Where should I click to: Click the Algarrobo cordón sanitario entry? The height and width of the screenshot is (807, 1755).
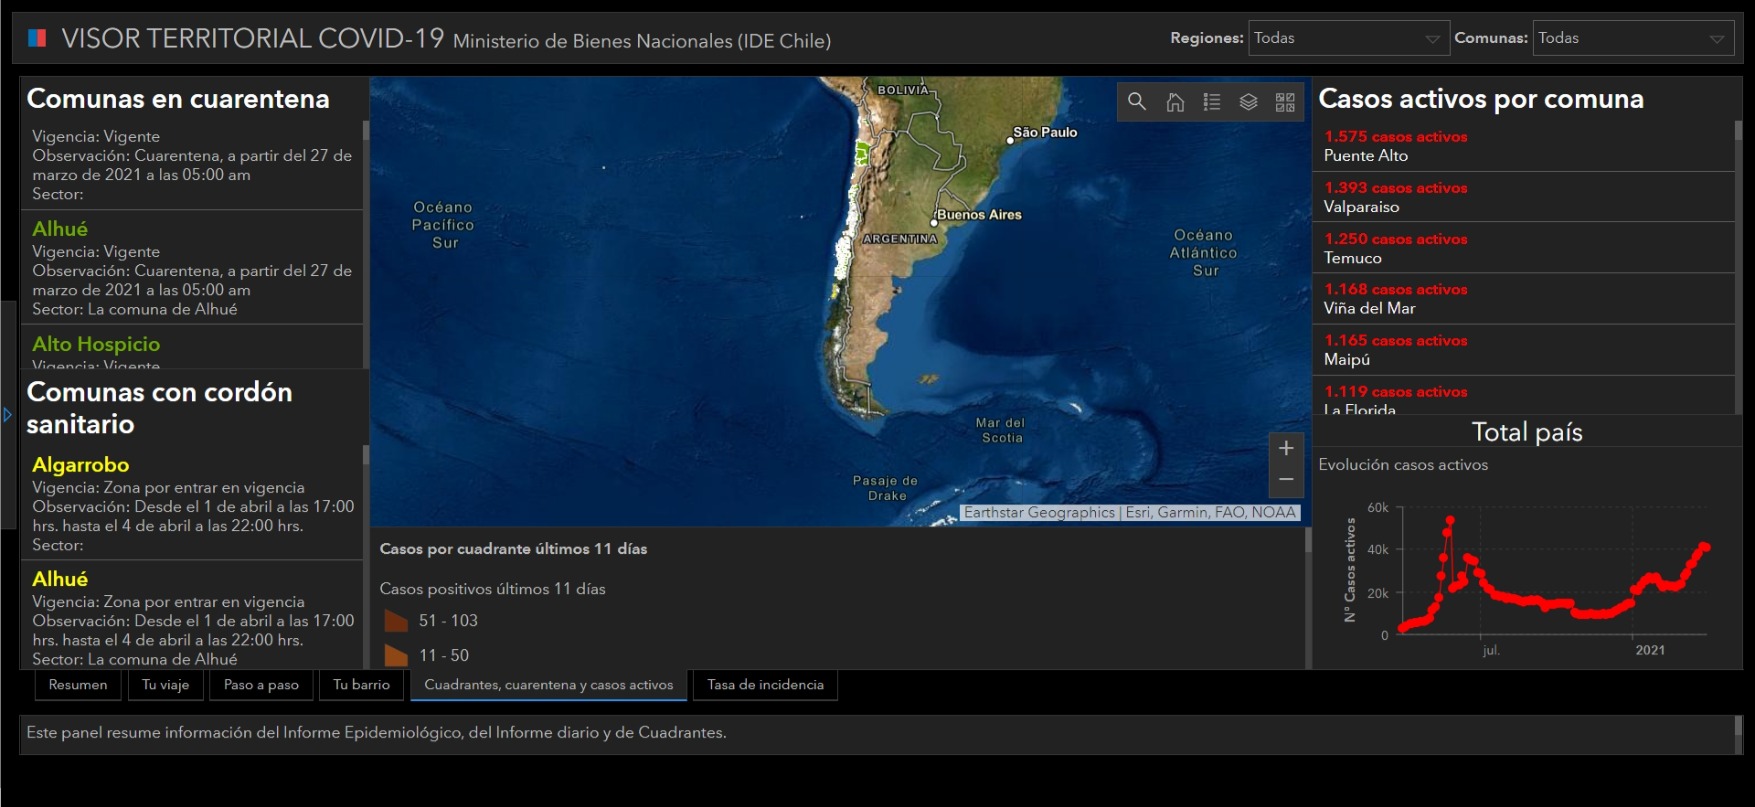[80, 465]
